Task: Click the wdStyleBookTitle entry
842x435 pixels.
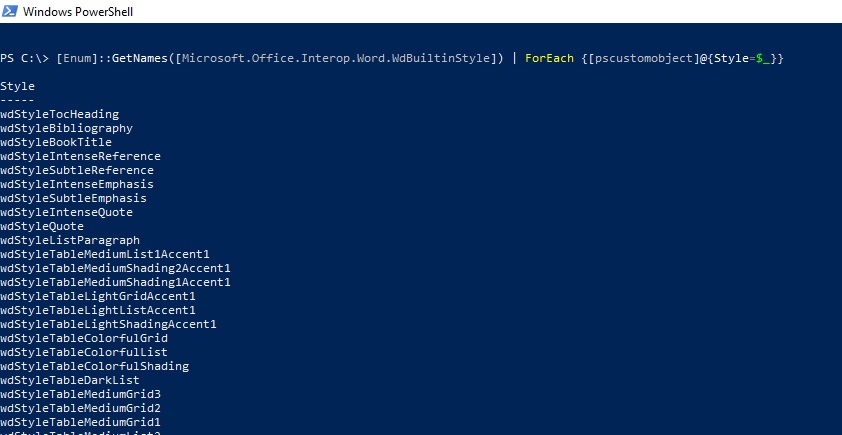Action: [56, 143]
